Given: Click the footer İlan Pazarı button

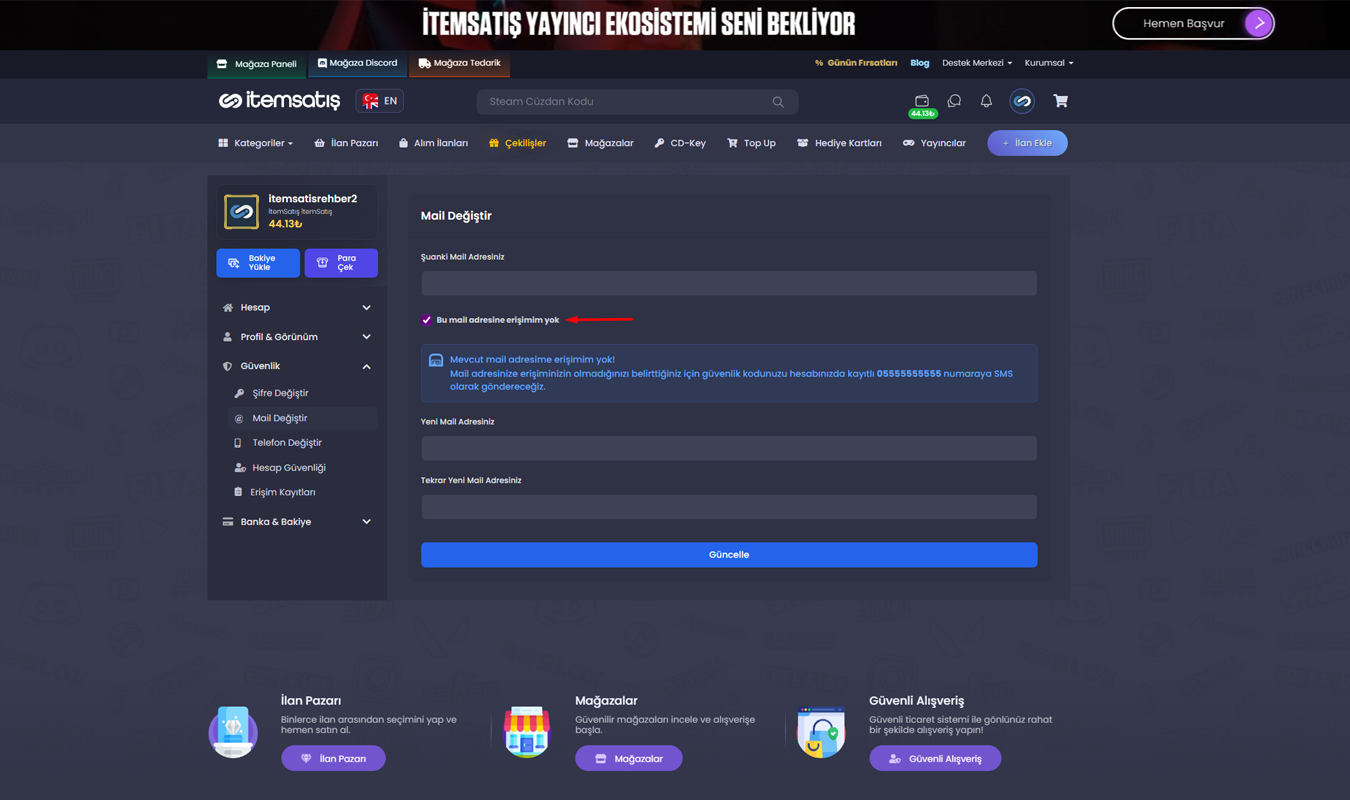Looking at the screenshot, I should tap(333, 758).
